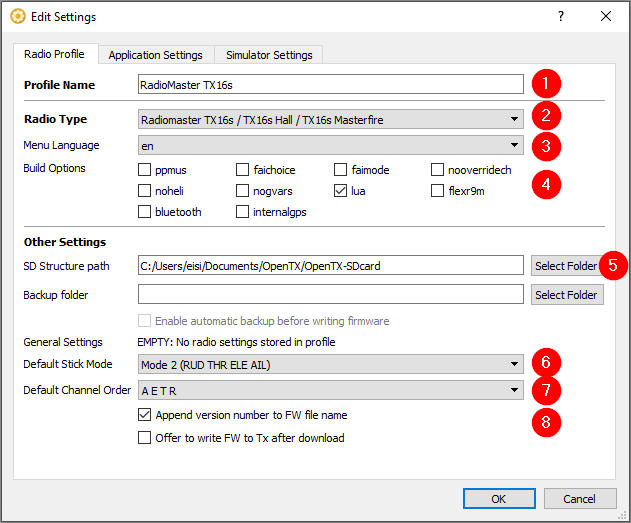Open the Application Settings tab
Image resolution: width=631 pixels, height=523 pixels.
(x=156, y=55)
